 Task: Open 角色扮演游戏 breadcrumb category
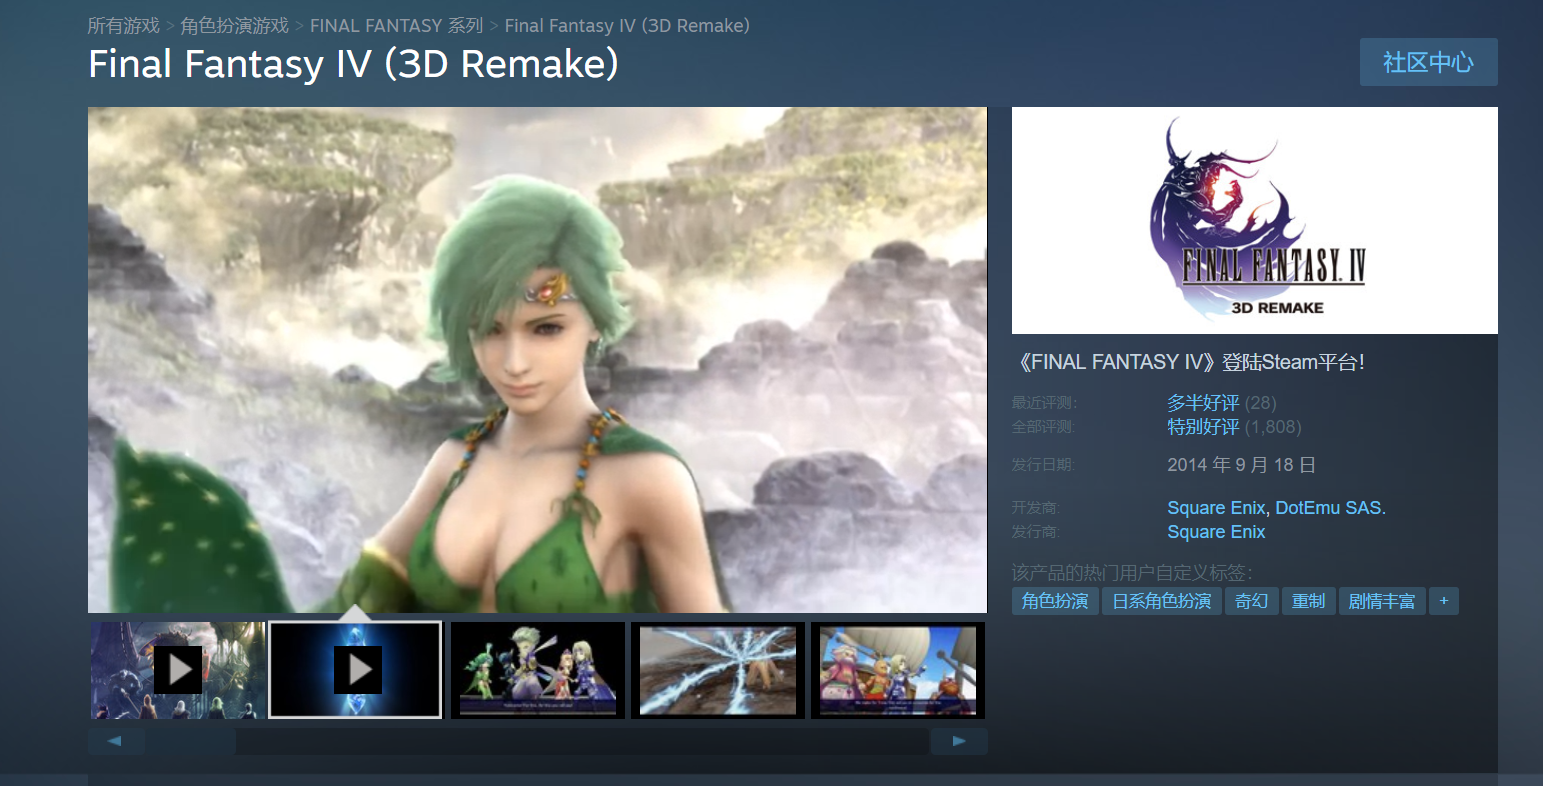[x=234, y=26]
